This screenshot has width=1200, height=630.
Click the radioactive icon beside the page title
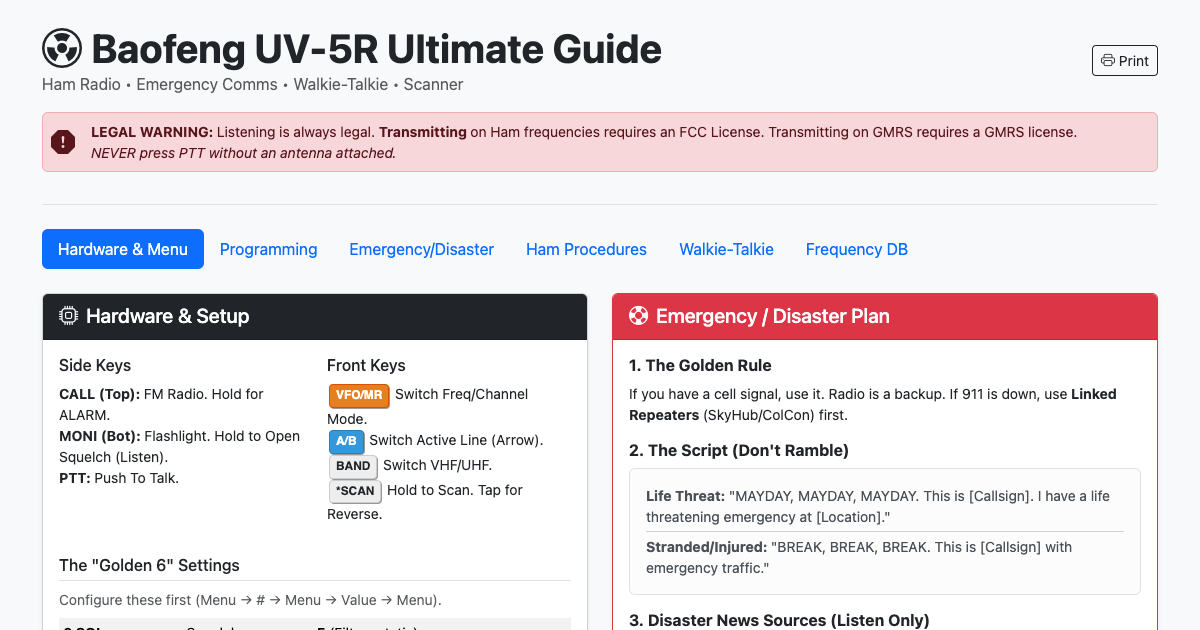(x=62, y=49)
